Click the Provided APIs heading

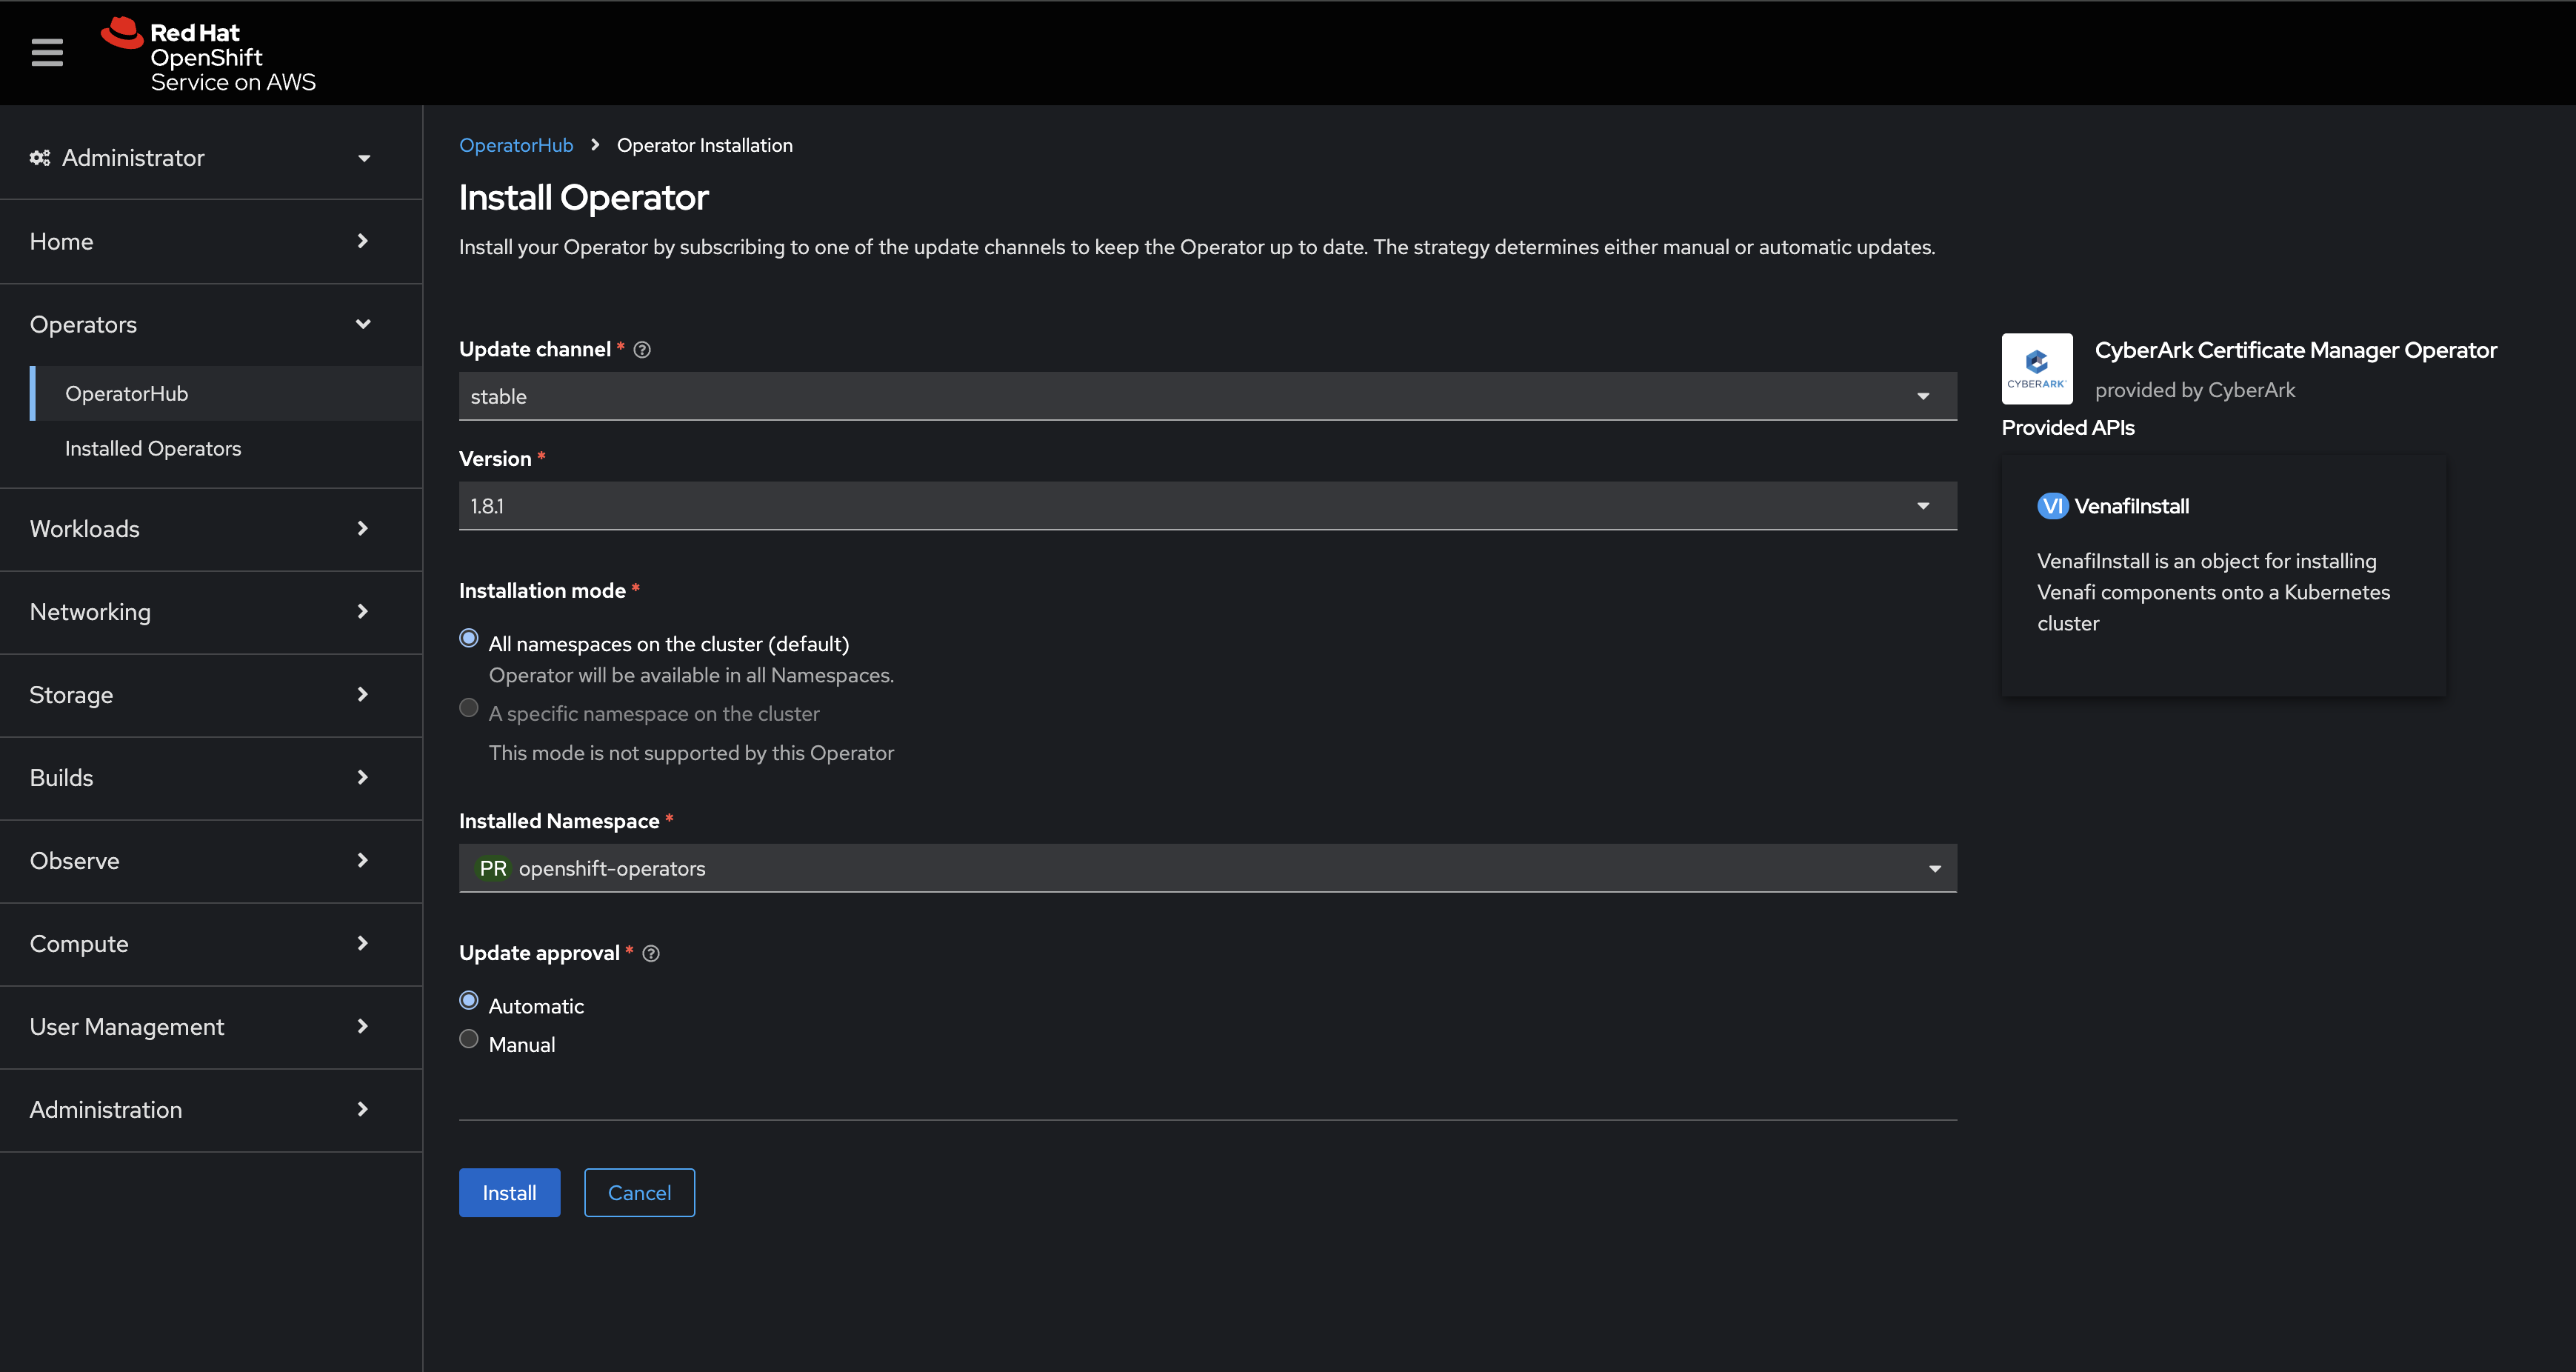click(x=2068, y=428)
